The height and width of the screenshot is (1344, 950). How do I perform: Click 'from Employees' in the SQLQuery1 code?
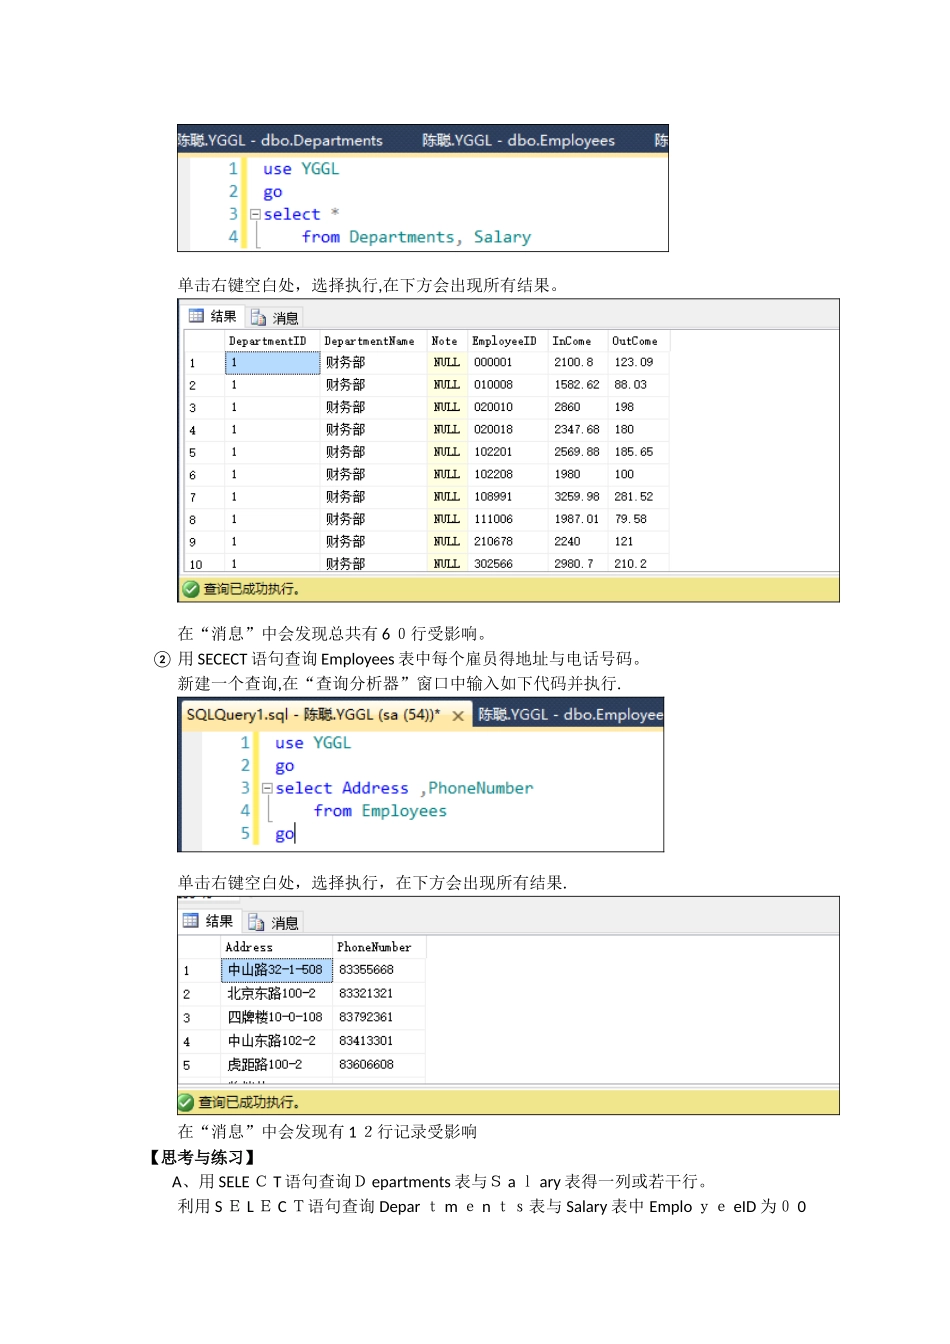(380, 812)
